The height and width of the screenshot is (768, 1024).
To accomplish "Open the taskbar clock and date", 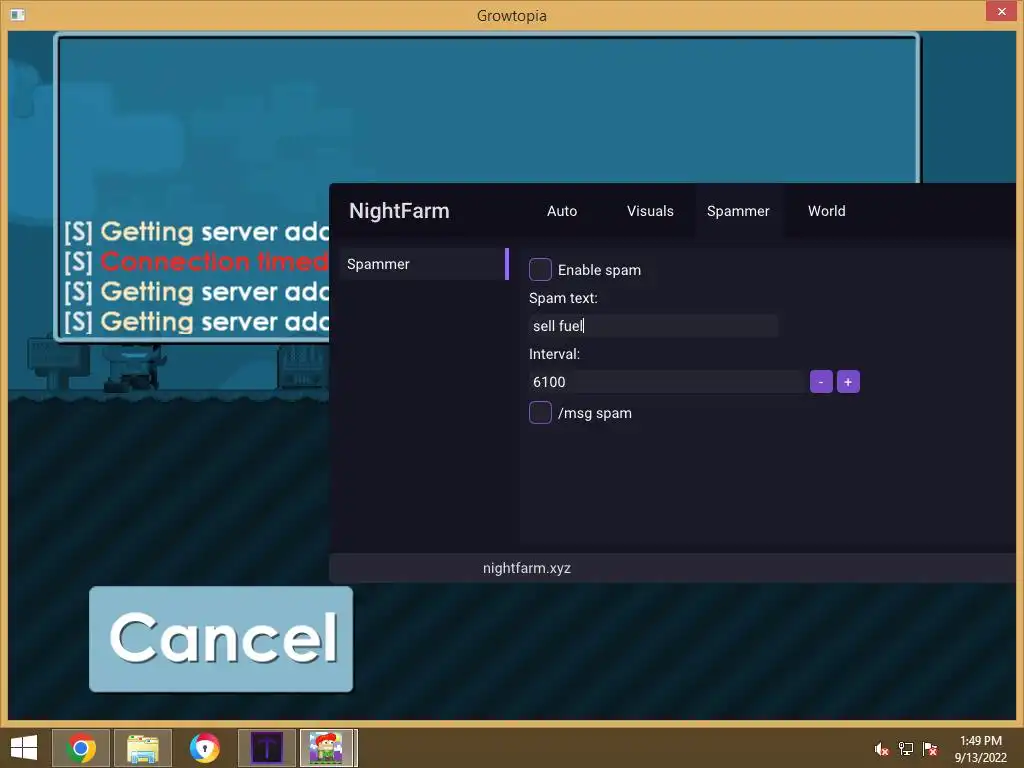I will coord(980,749).
